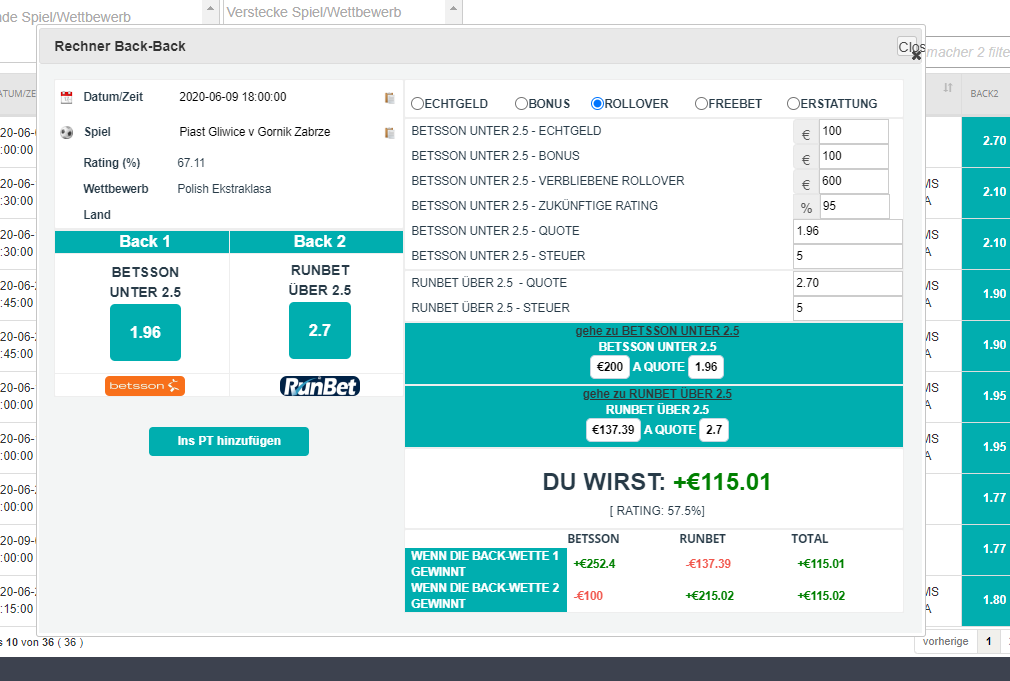Click the Betsson Echtgeld amount field
The image size is (1010, 681).
pyautogui.click(x=853, y=131)
